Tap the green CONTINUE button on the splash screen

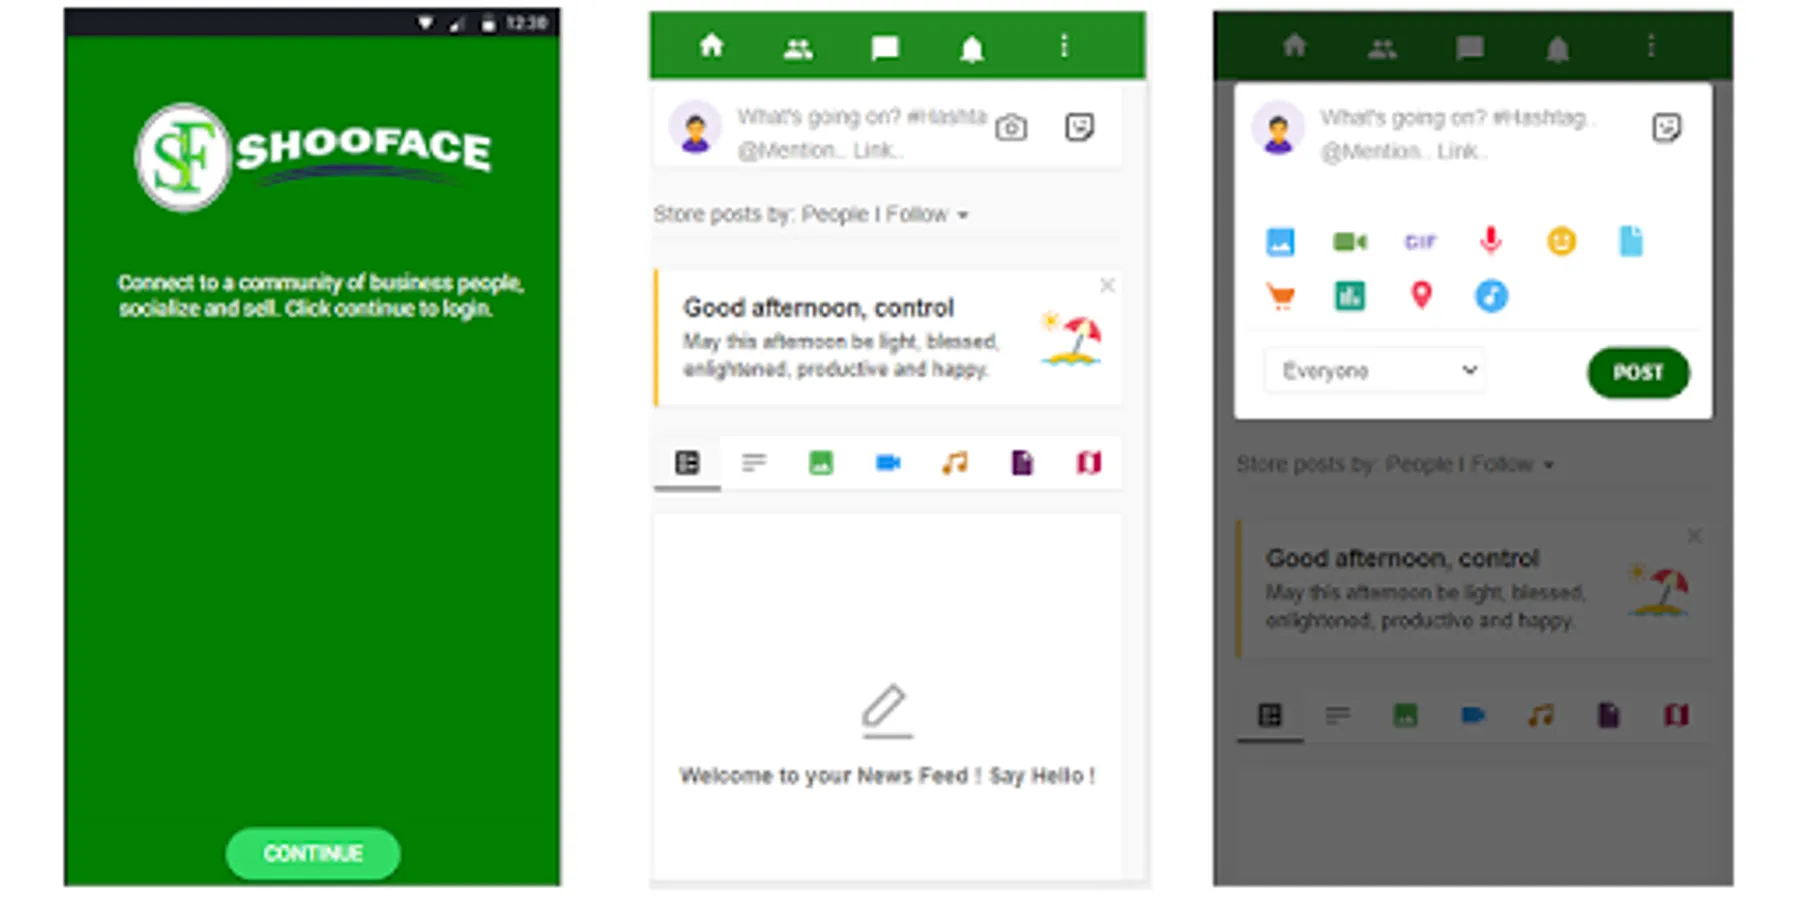(x=313, y=853)
